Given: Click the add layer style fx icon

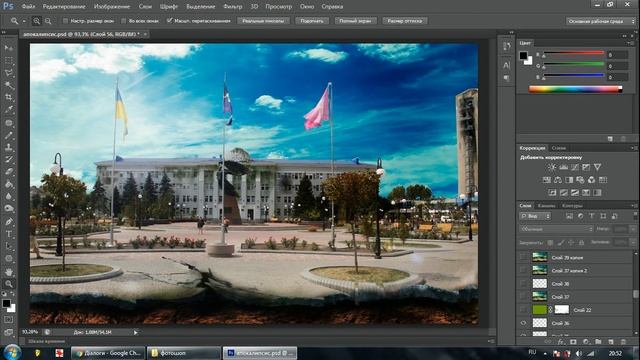Looking at the screenshot, I should tap(561, 342).
